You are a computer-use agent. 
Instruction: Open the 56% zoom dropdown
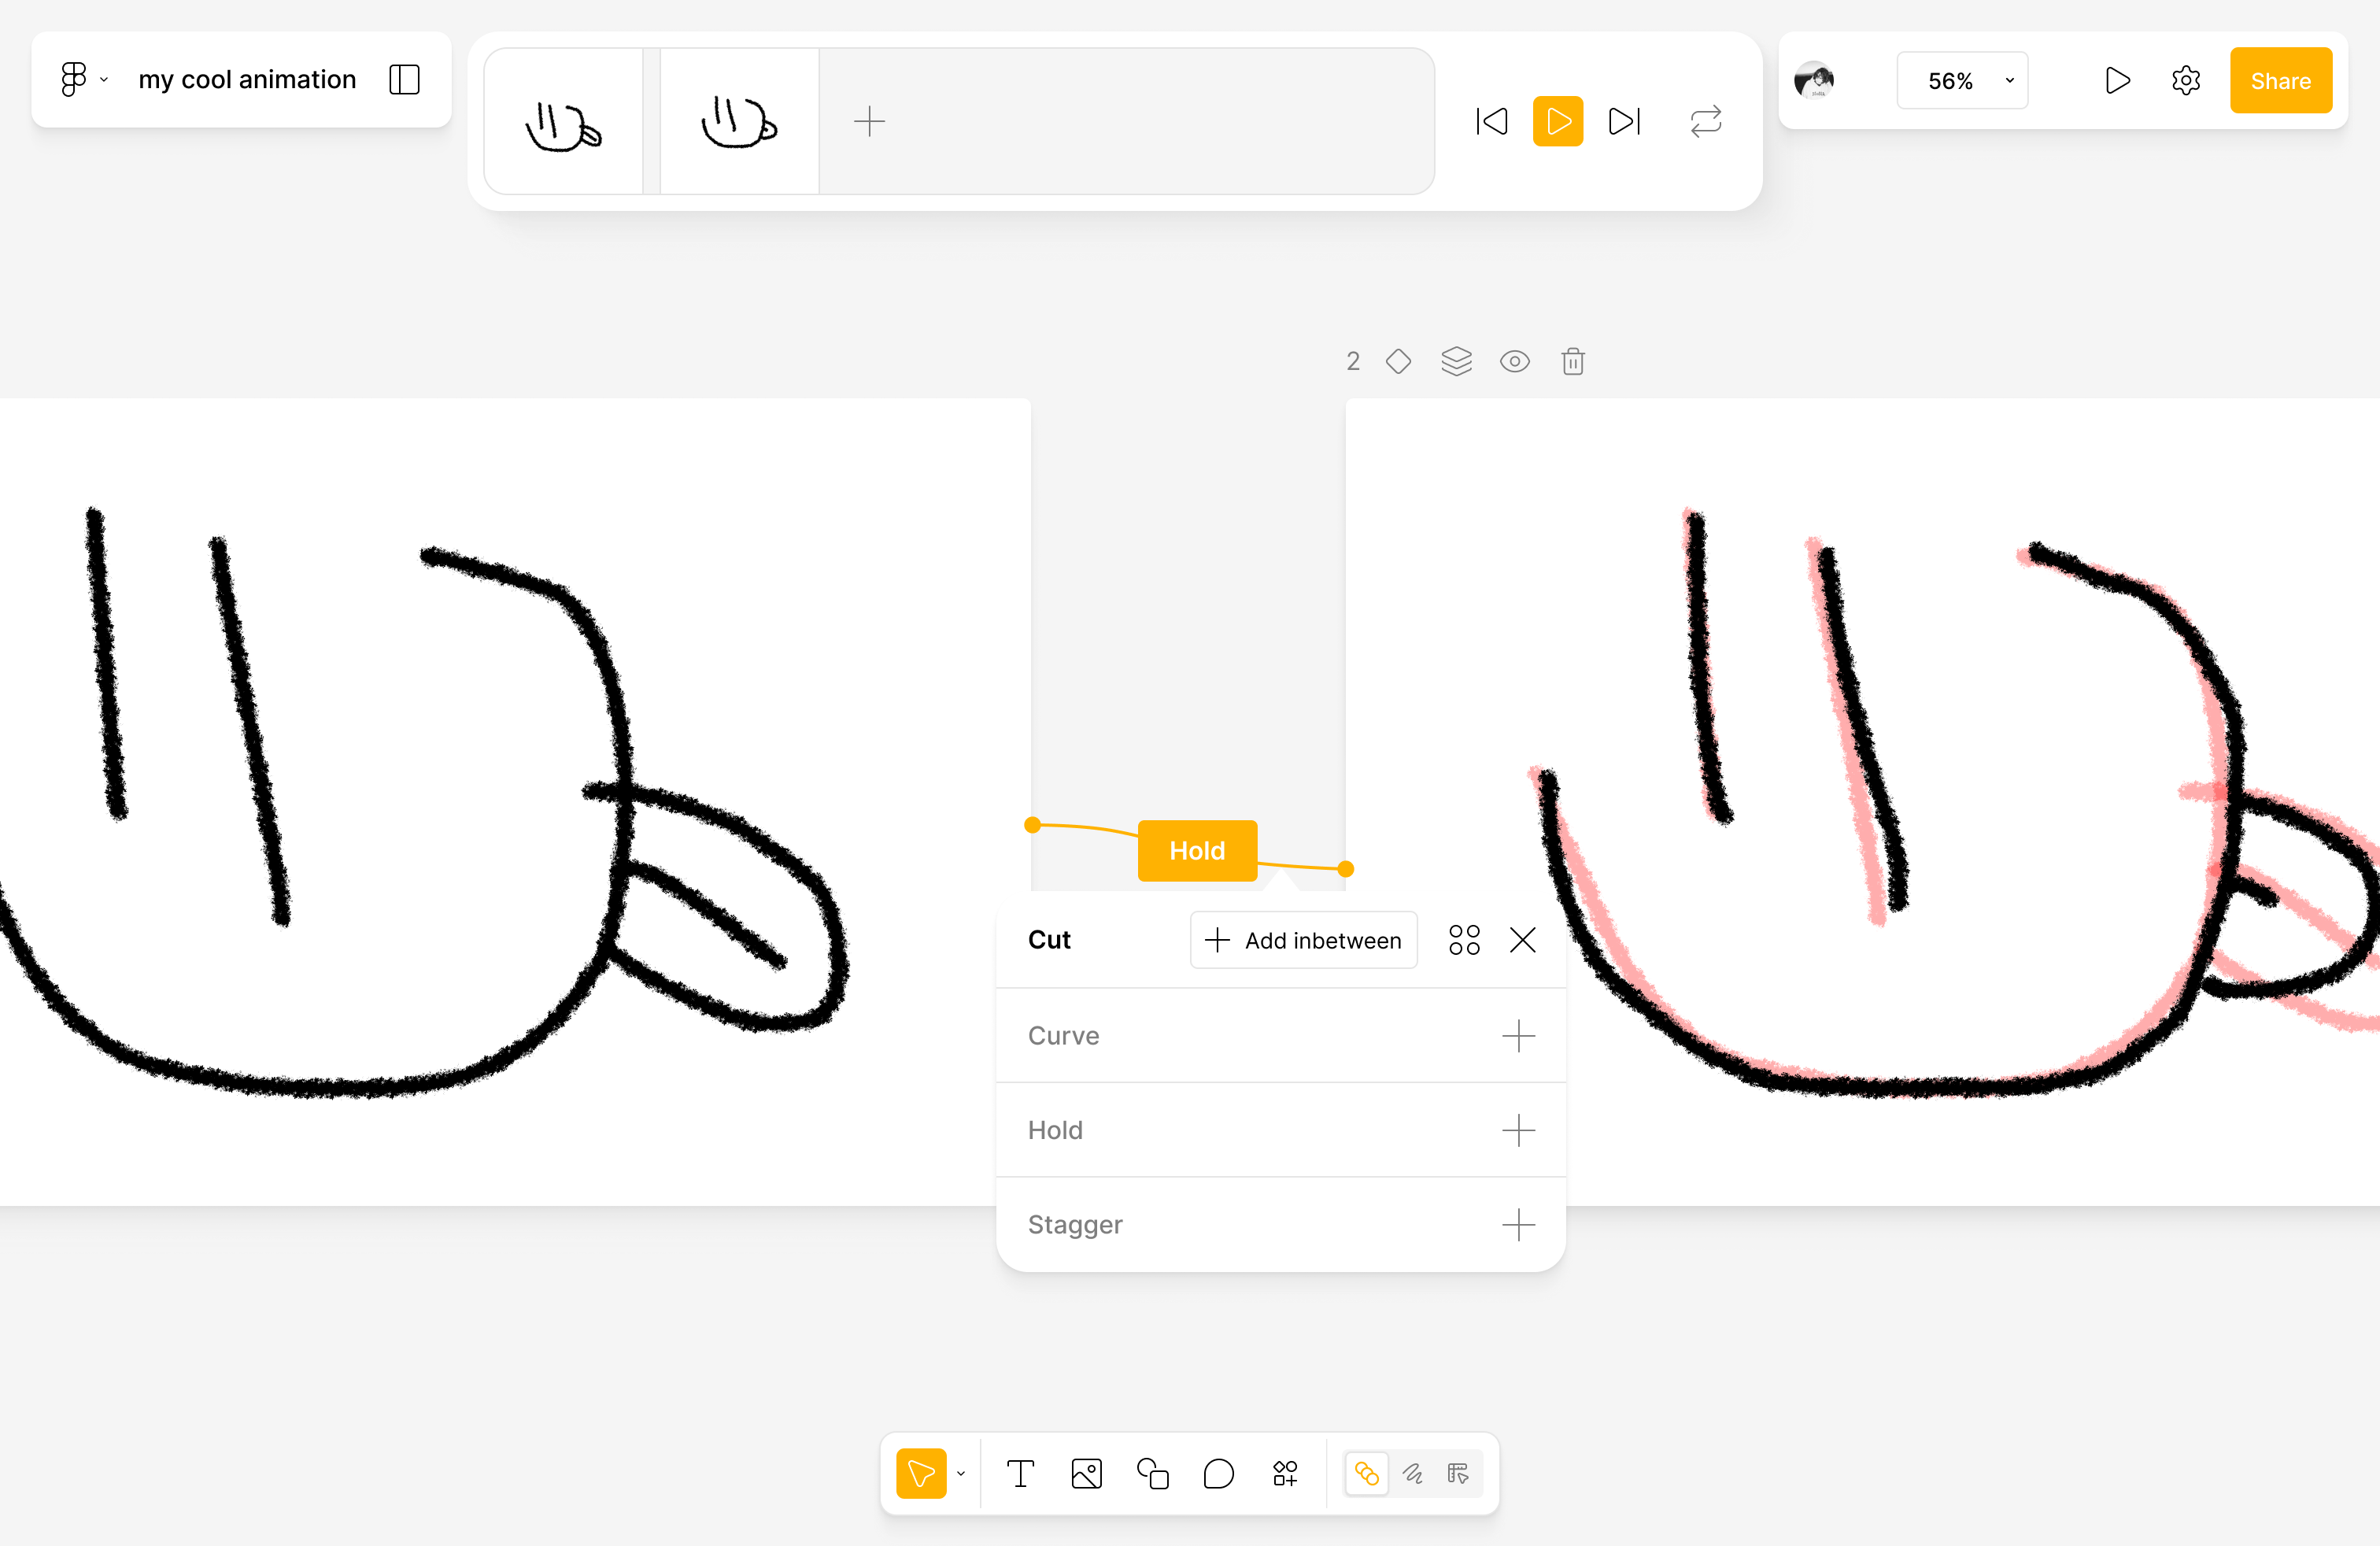click(x=1962, y=80)
